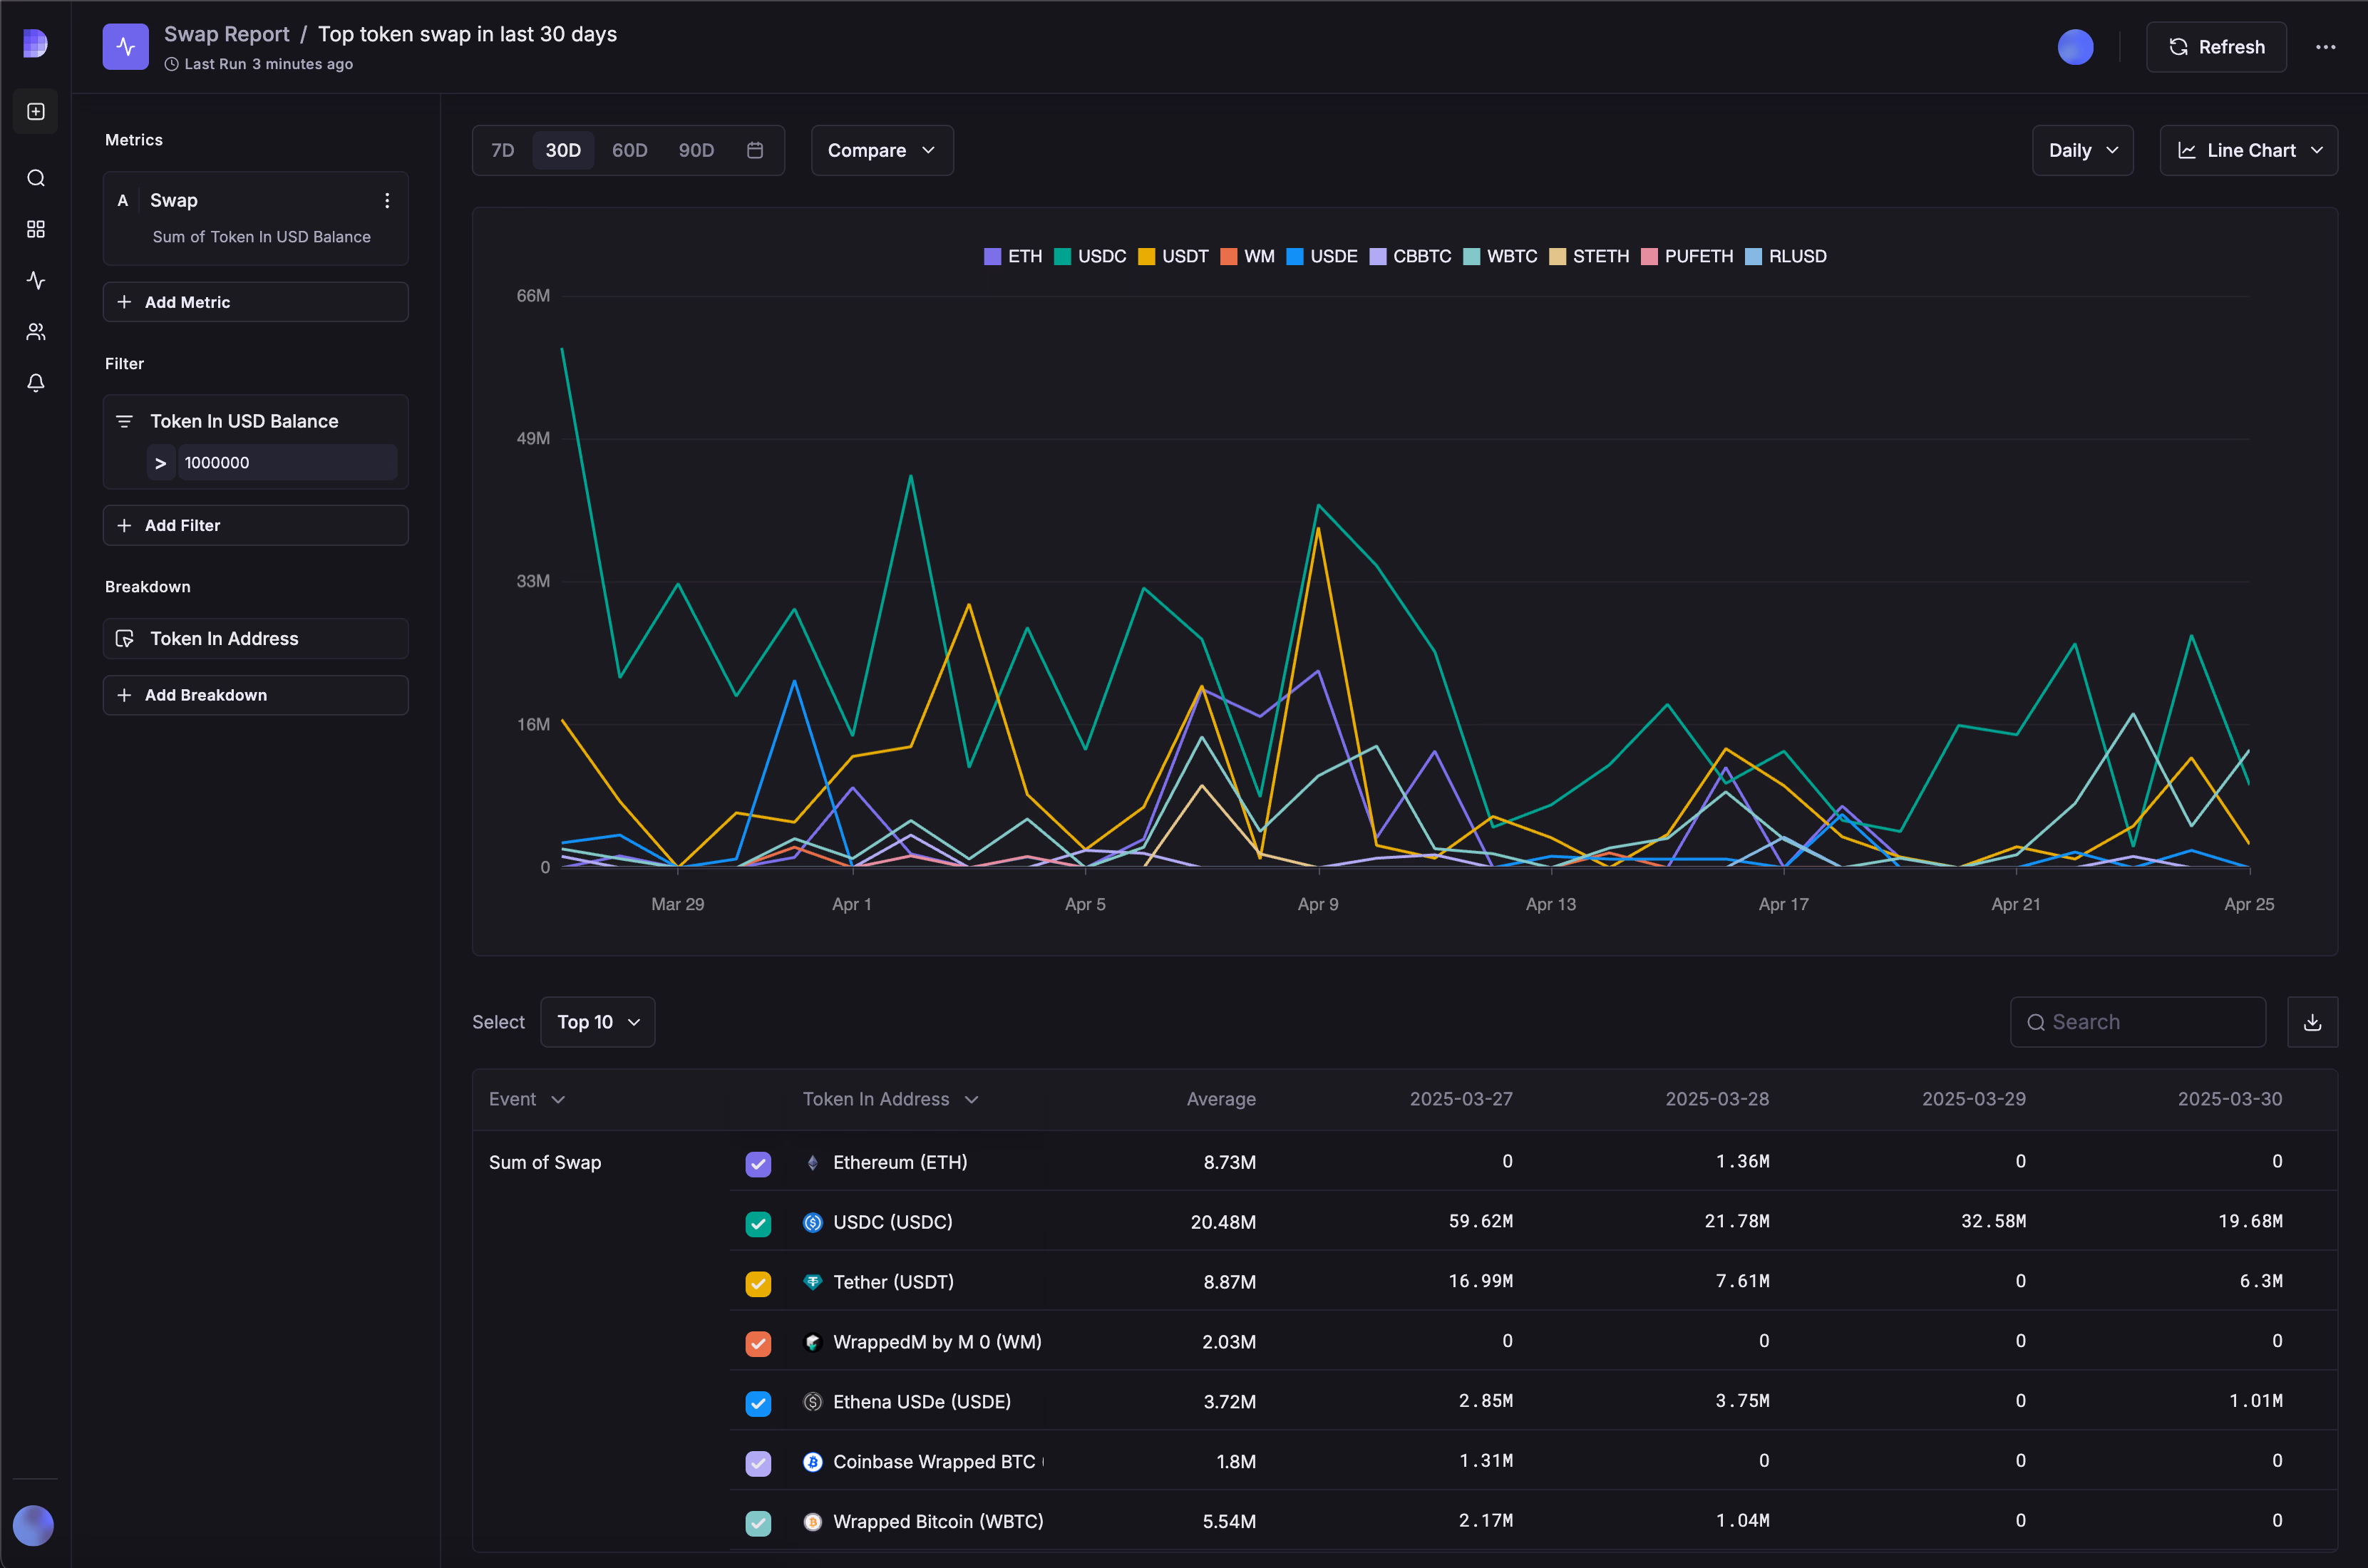Image resolution: width=2368 pixels, height=1568 pixels.
Task: Uncheck the Tether (USDT) row
Action: pyautogui.click(x=758, y=1283)
